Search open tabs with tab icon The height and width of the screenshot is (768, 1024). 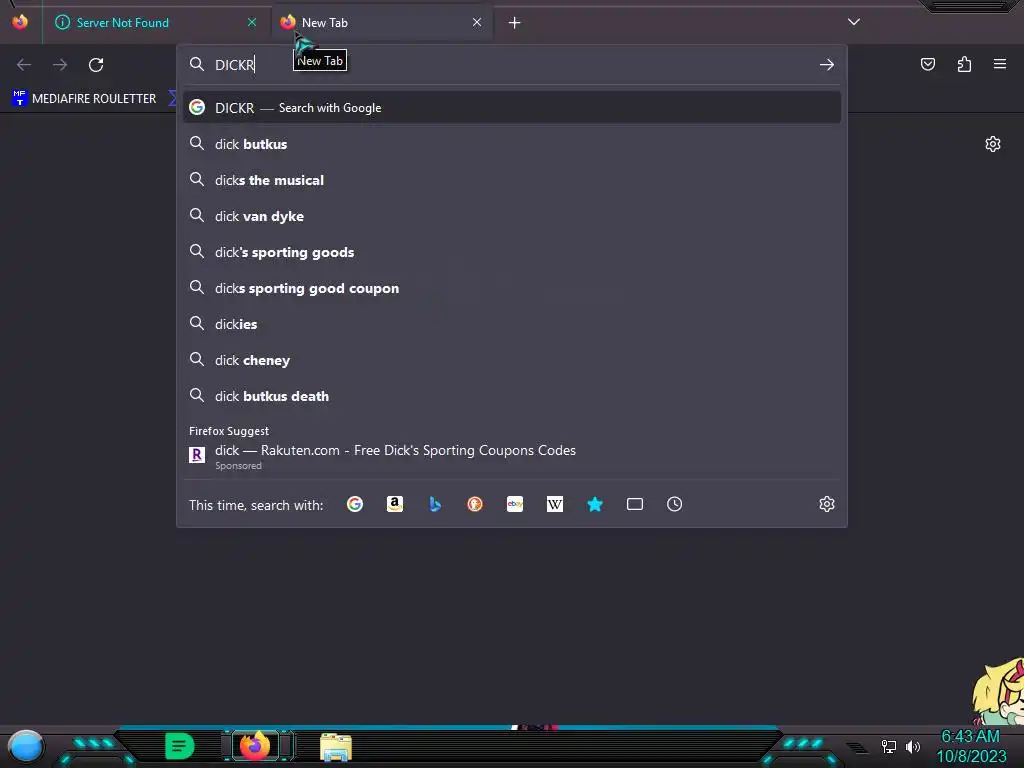[635, 504]
